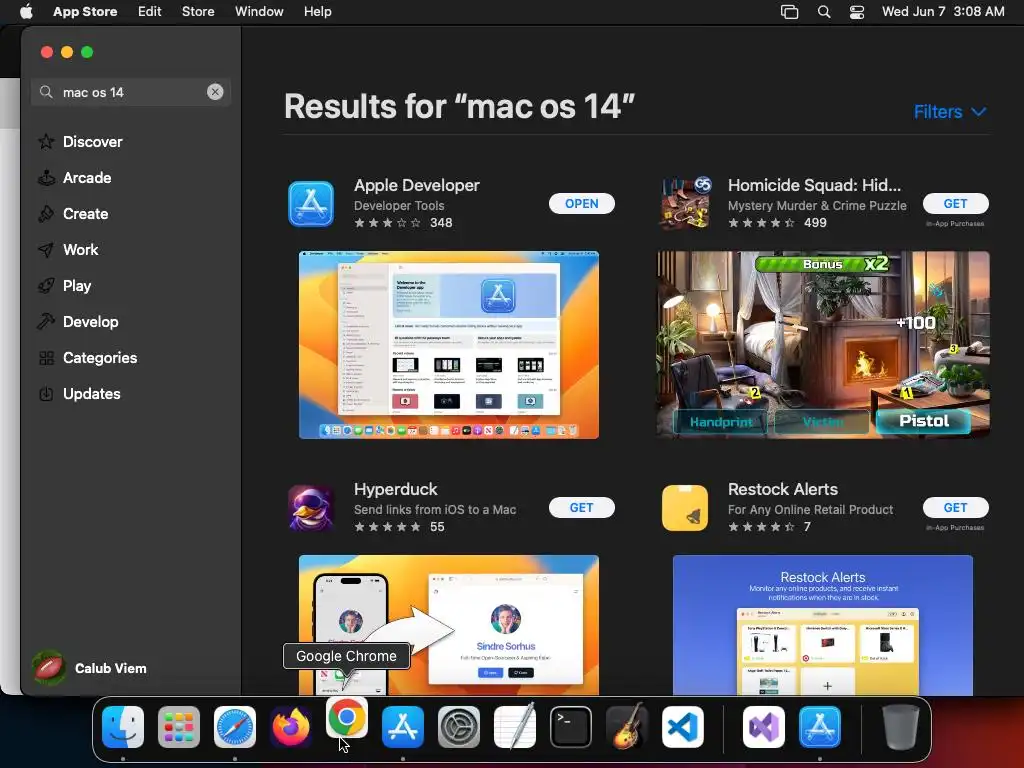Clear the search field text
The width and height of the screenshot is (1024, 768).
pos(215,92)
